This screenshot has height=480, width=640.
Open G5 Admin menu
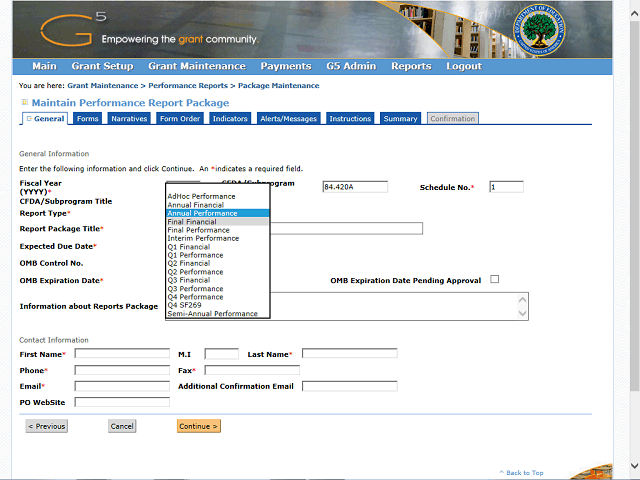coord(351,66)
